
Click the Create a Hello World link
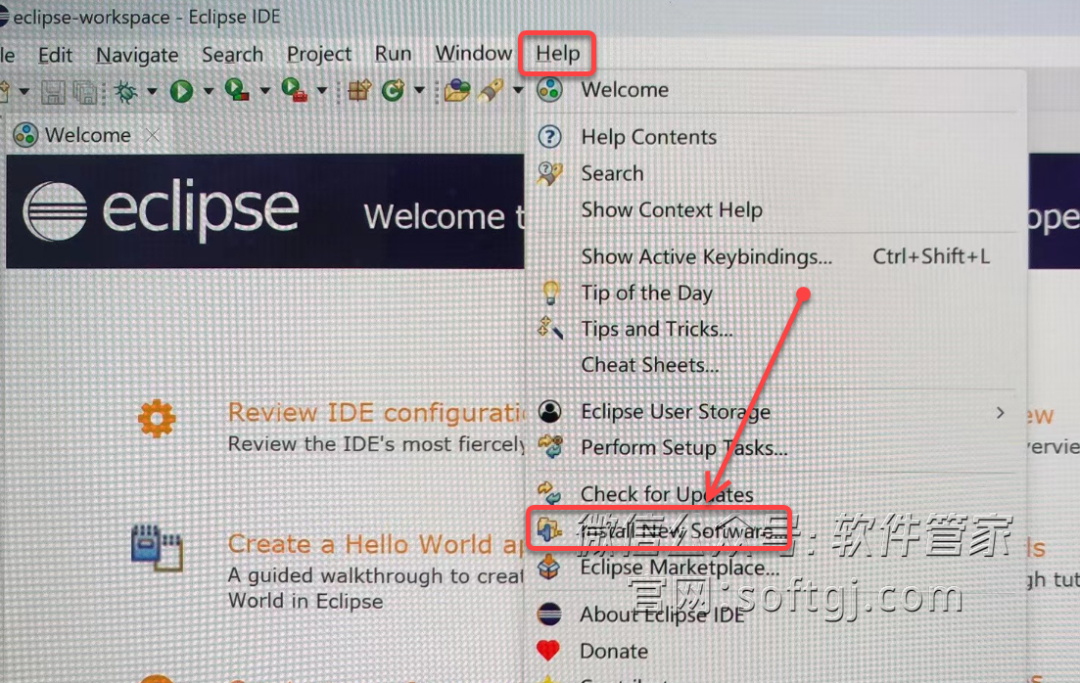375,544
